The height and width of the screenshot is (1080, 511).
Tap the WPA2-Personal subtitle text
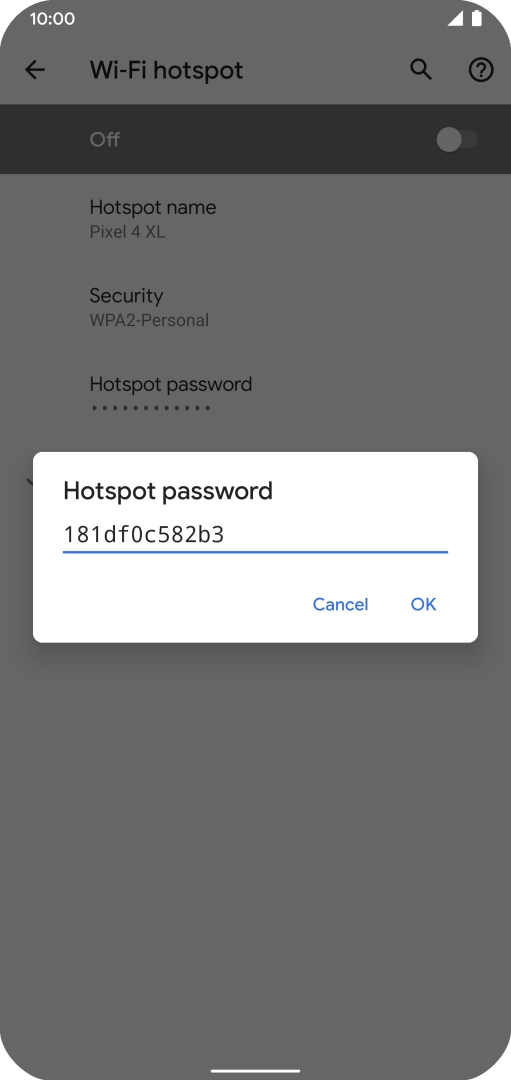point(149,320)
